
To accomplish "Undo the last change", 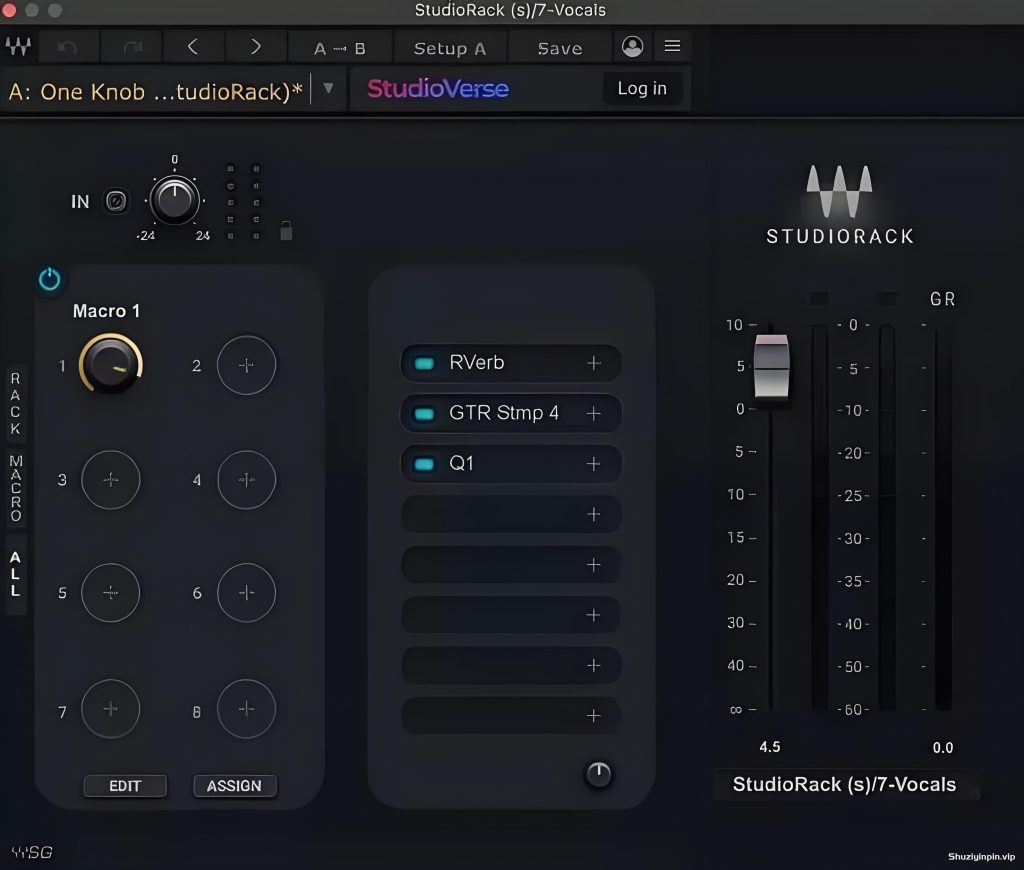I will [68, 47].
